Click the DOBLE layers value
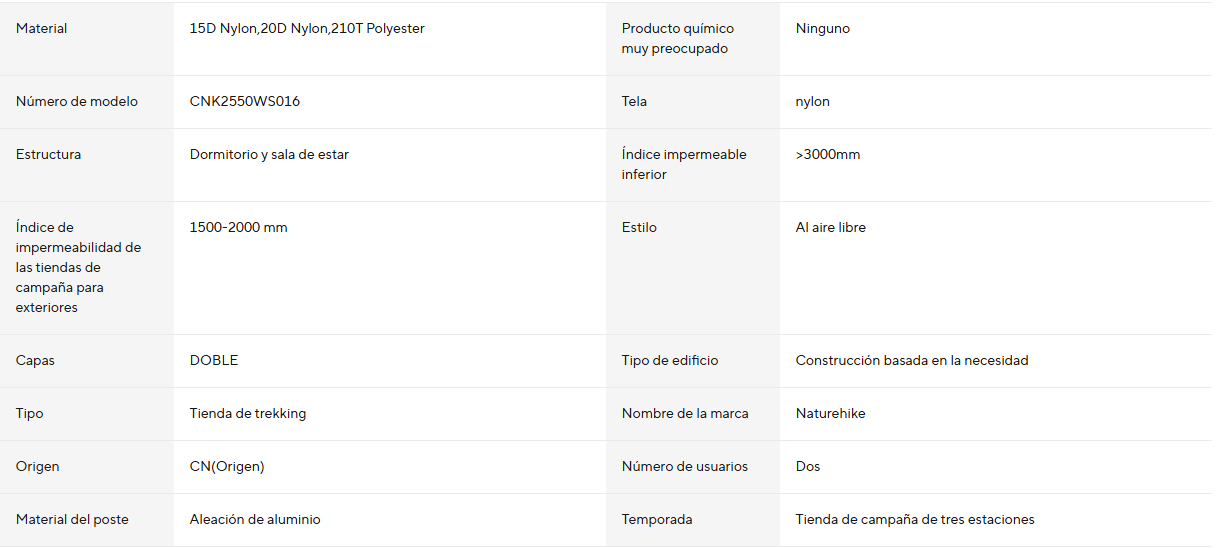The image size is (1217, 548). [214, 361]
